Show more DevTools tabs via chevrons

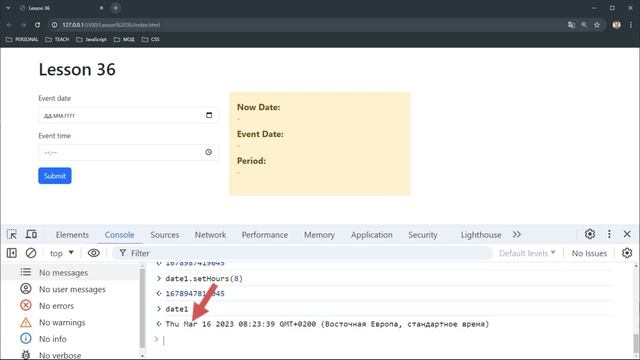[x=517, y=235]
